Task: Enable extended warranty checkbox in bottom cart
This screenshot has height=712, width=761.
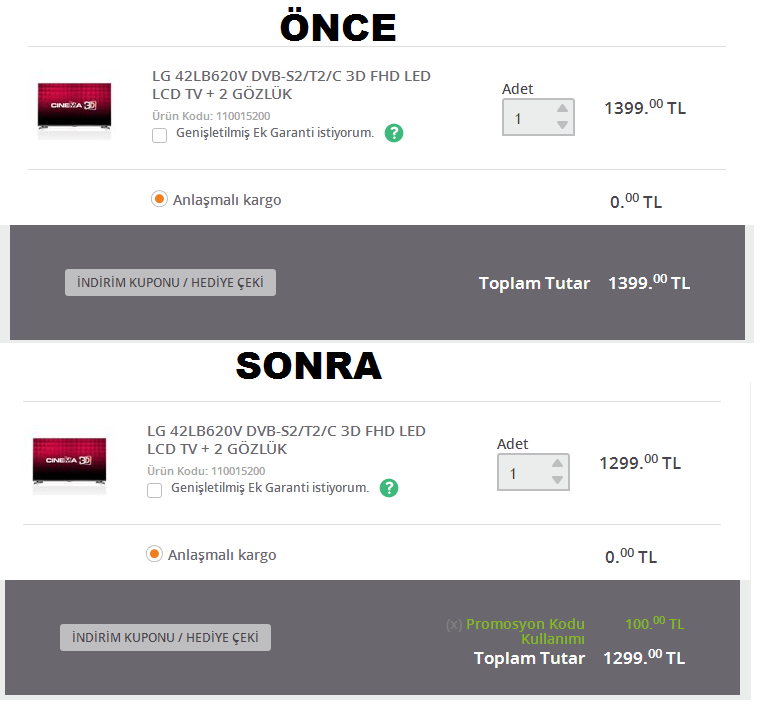Action: point(154,490)
